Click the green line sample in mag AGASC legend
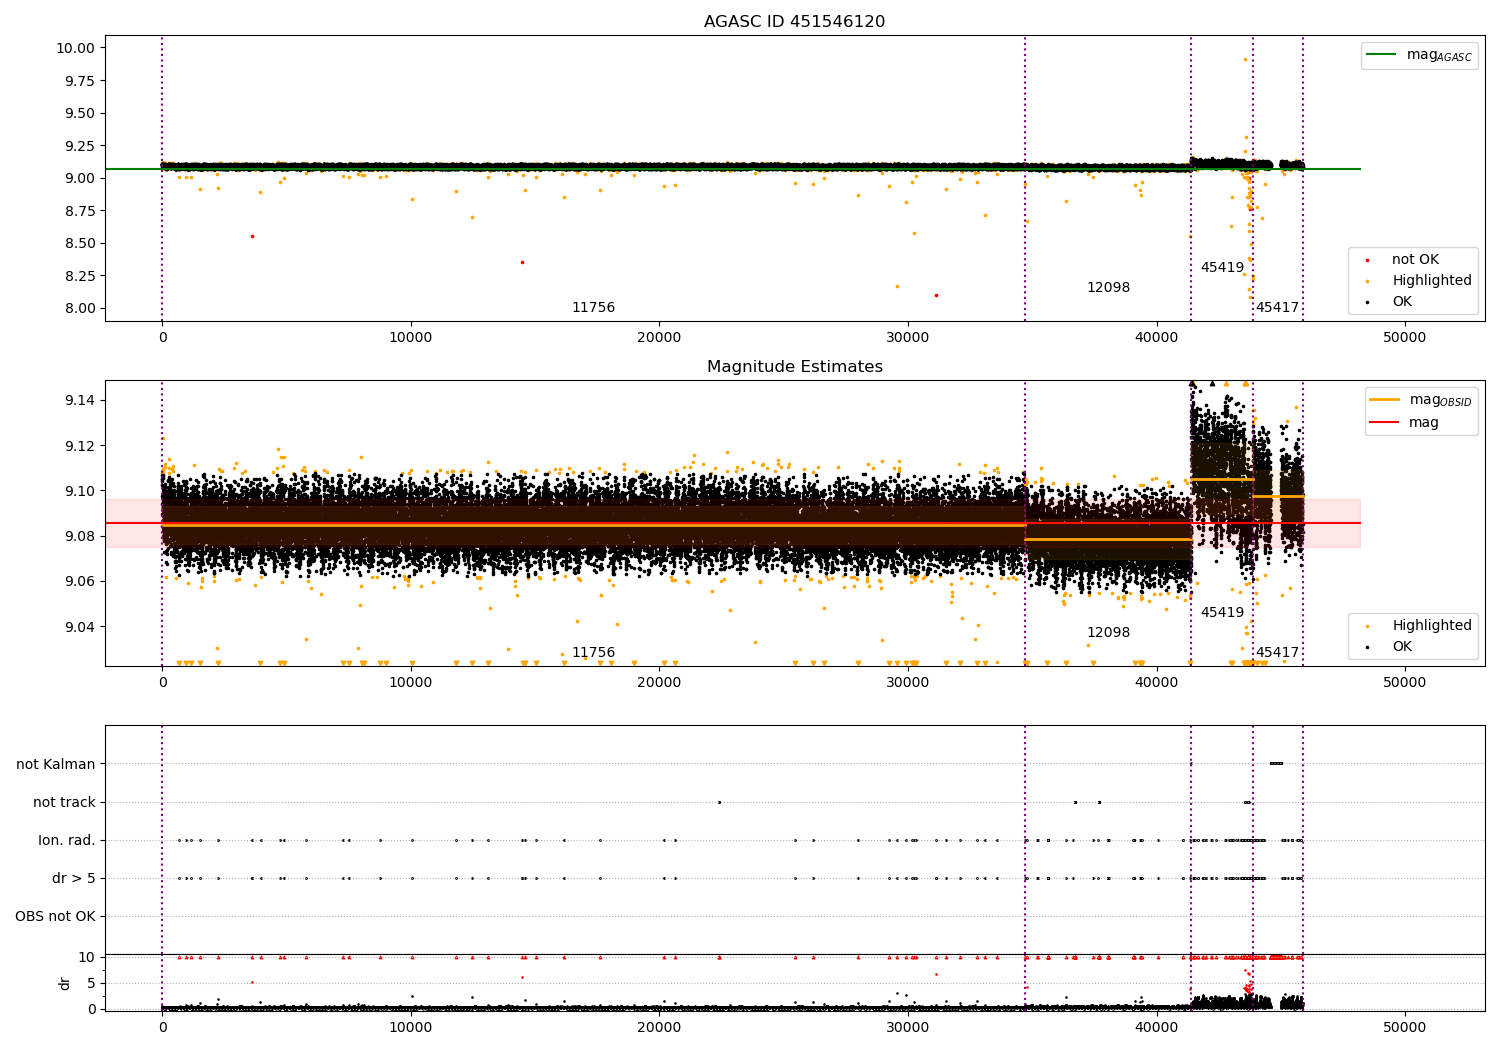Viewport: 1500px width, 1050px height. point(1381,55)
